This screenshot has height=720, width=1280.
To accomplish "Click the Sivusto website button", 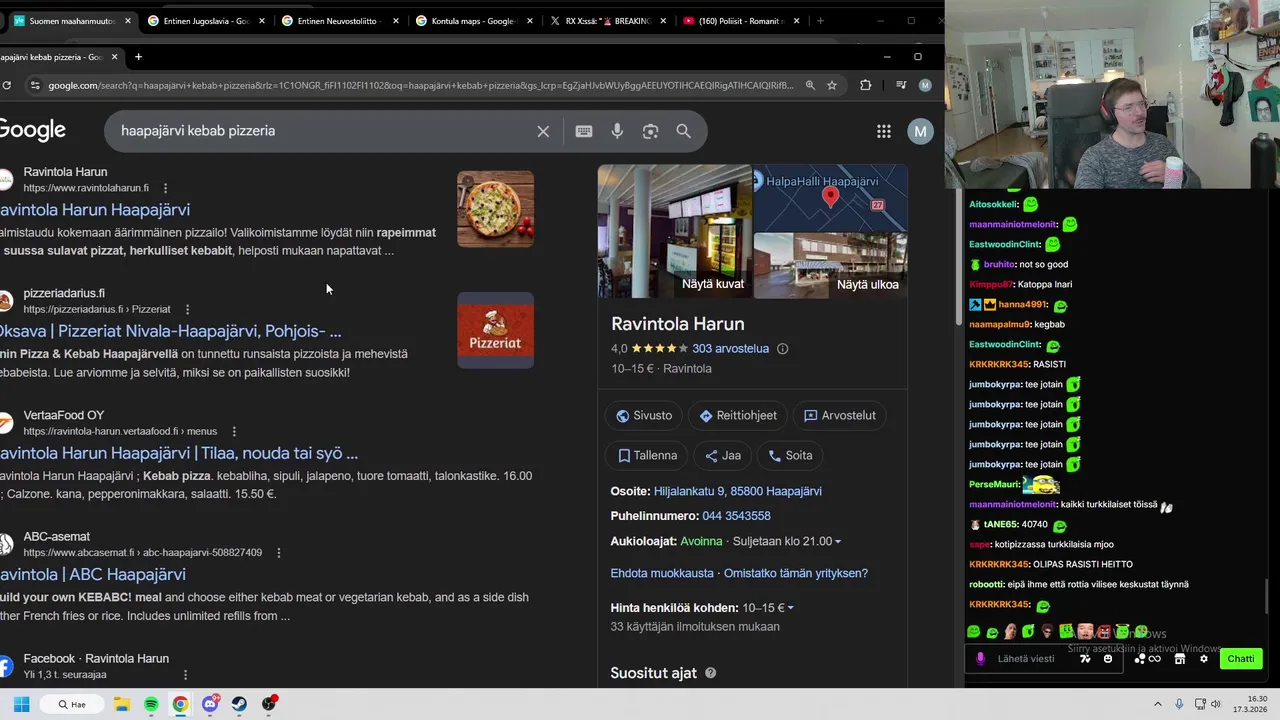I will (x=644, y=416).
